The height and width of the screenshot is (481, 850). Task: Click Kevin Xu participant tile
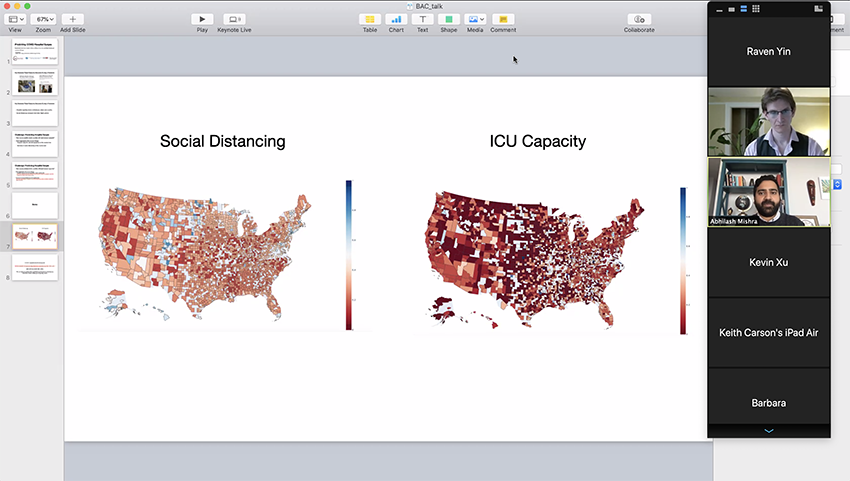pos(769,262)
